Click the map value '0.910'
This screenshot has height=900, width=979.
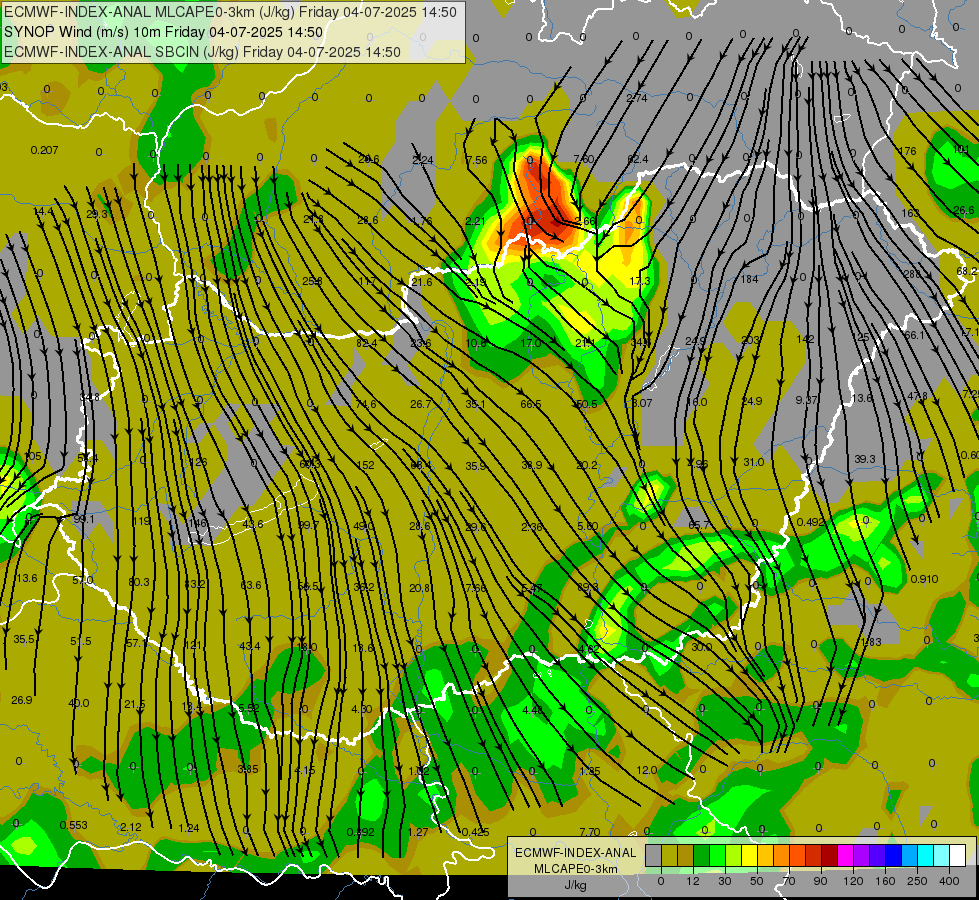pyautogui.click(x=924, y=579)
